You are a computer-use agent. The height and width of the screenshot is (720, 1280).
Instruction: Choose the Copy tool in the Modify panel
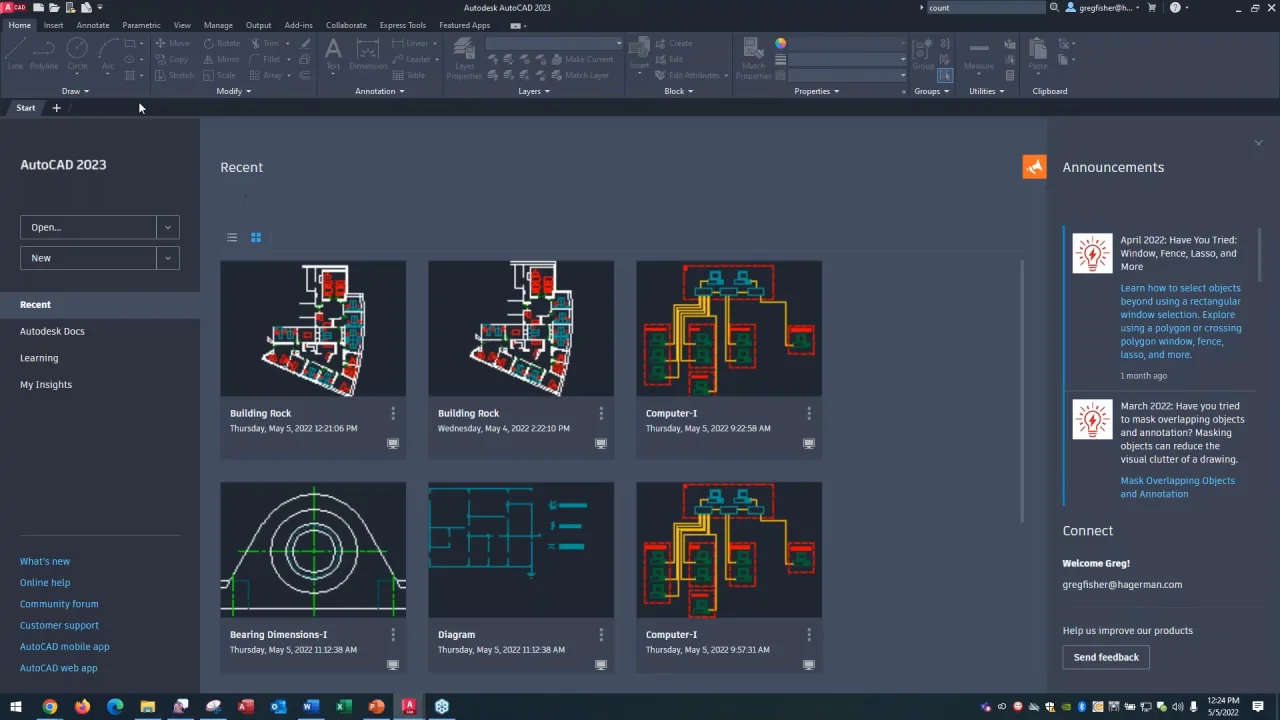(172, 59)
